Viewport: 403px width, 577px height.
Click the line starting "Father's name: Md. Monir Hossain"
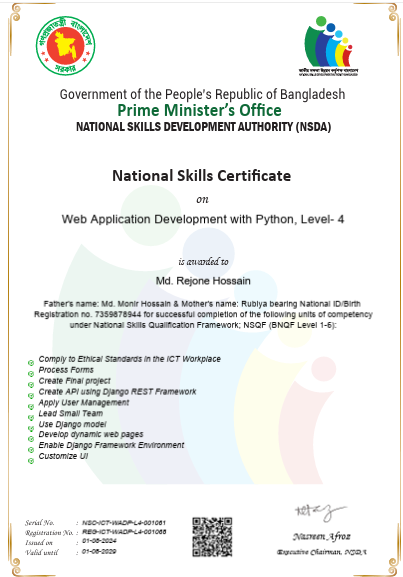click(x=202, y=304)
